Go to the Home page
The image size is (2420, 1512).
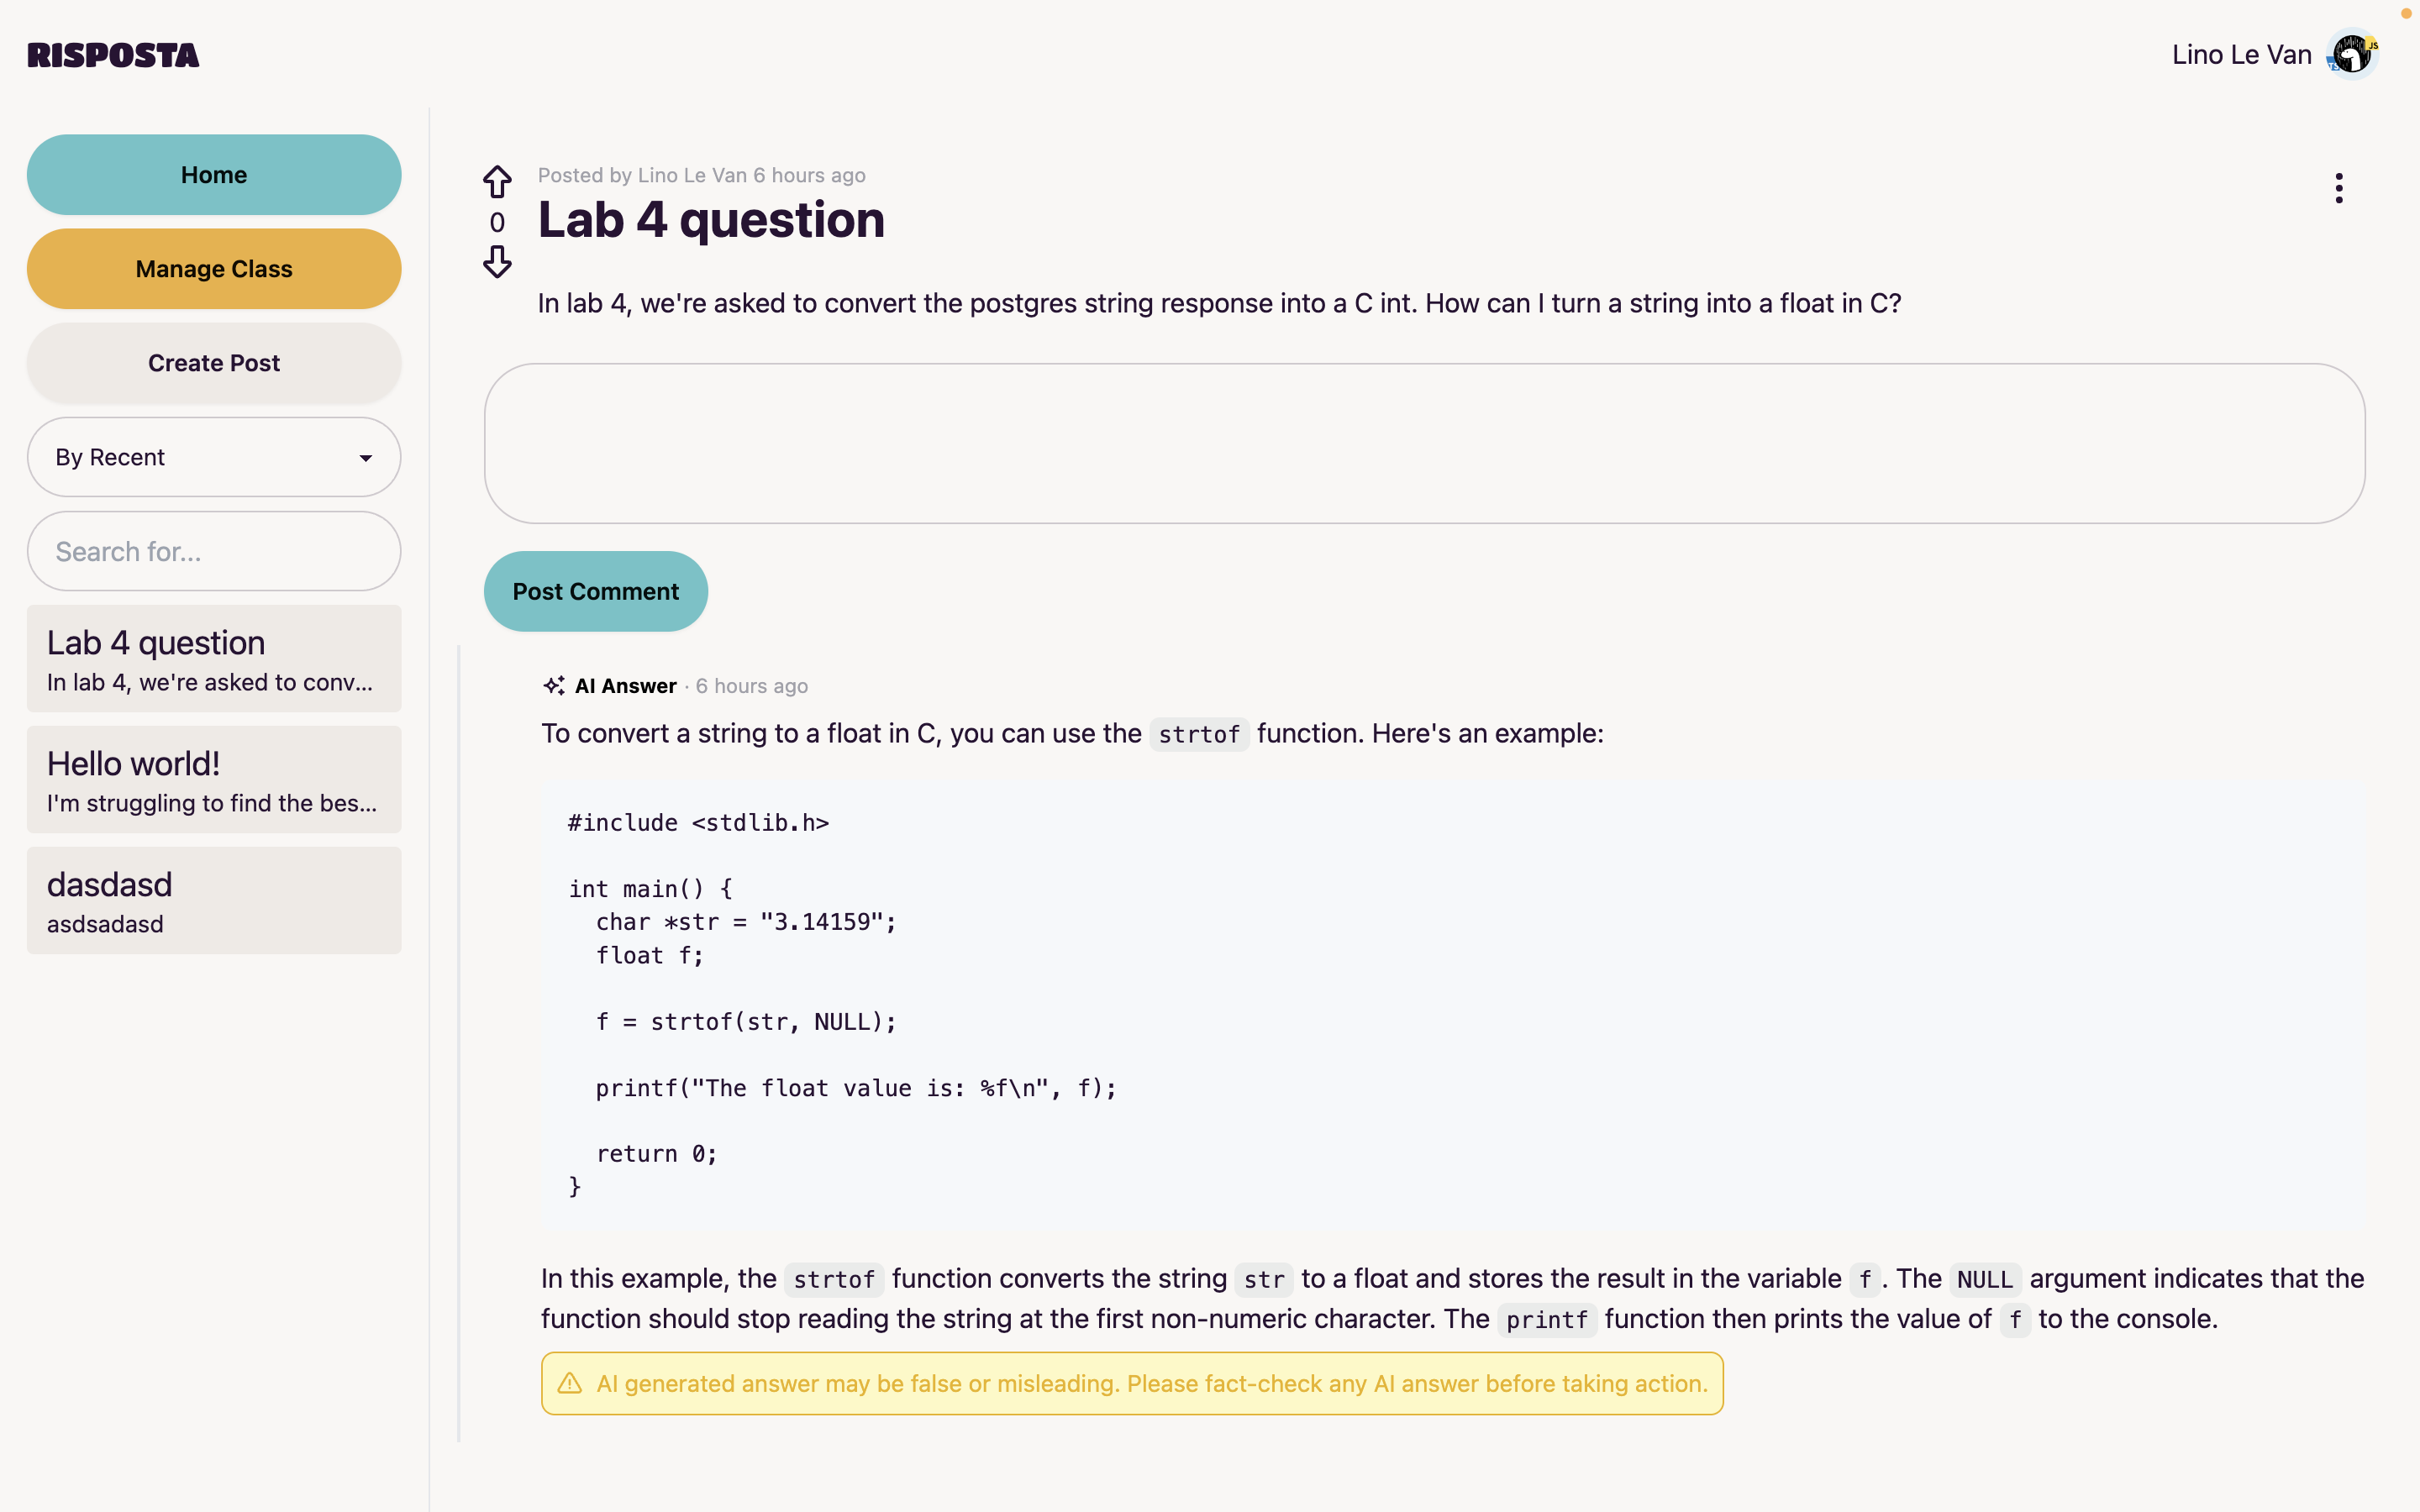(214, 175)
